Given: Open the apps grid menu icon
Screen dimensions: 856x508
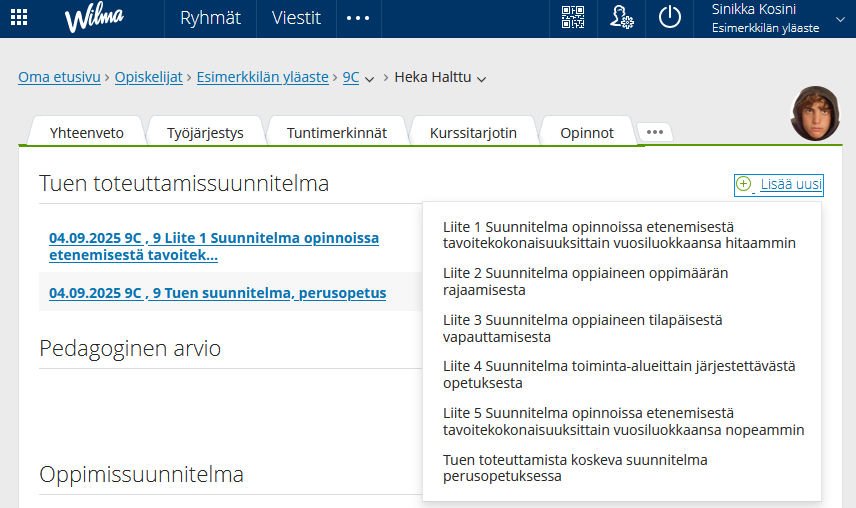Looking at the screenshot, I should (x=19, y=18).
